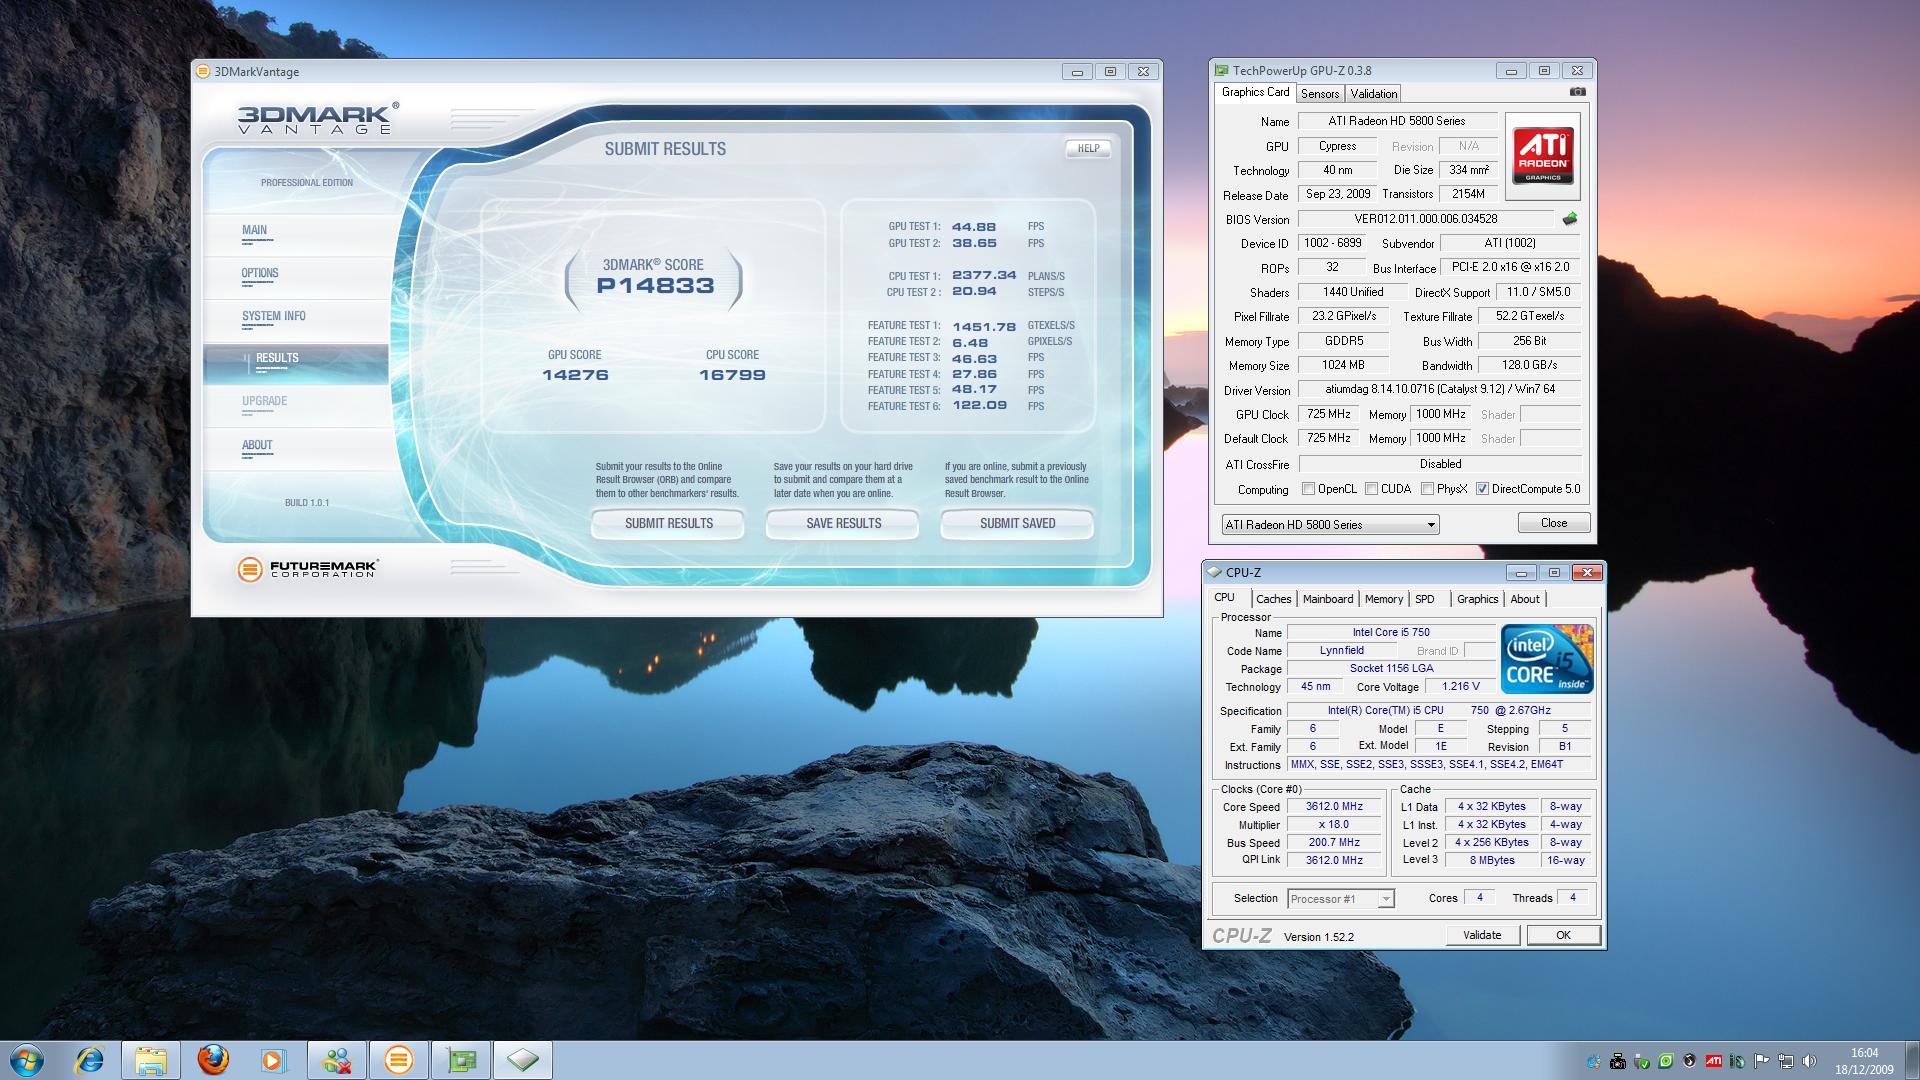This screenshot has width=1920, height=1080.
Task: Click the BIOS Version field in GPU-Z
Action: point(1426,219)
